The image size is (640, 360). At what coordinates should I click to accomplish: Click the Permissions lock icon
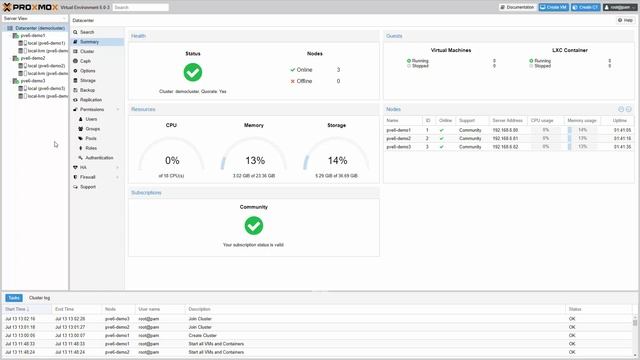click(75, 109)
